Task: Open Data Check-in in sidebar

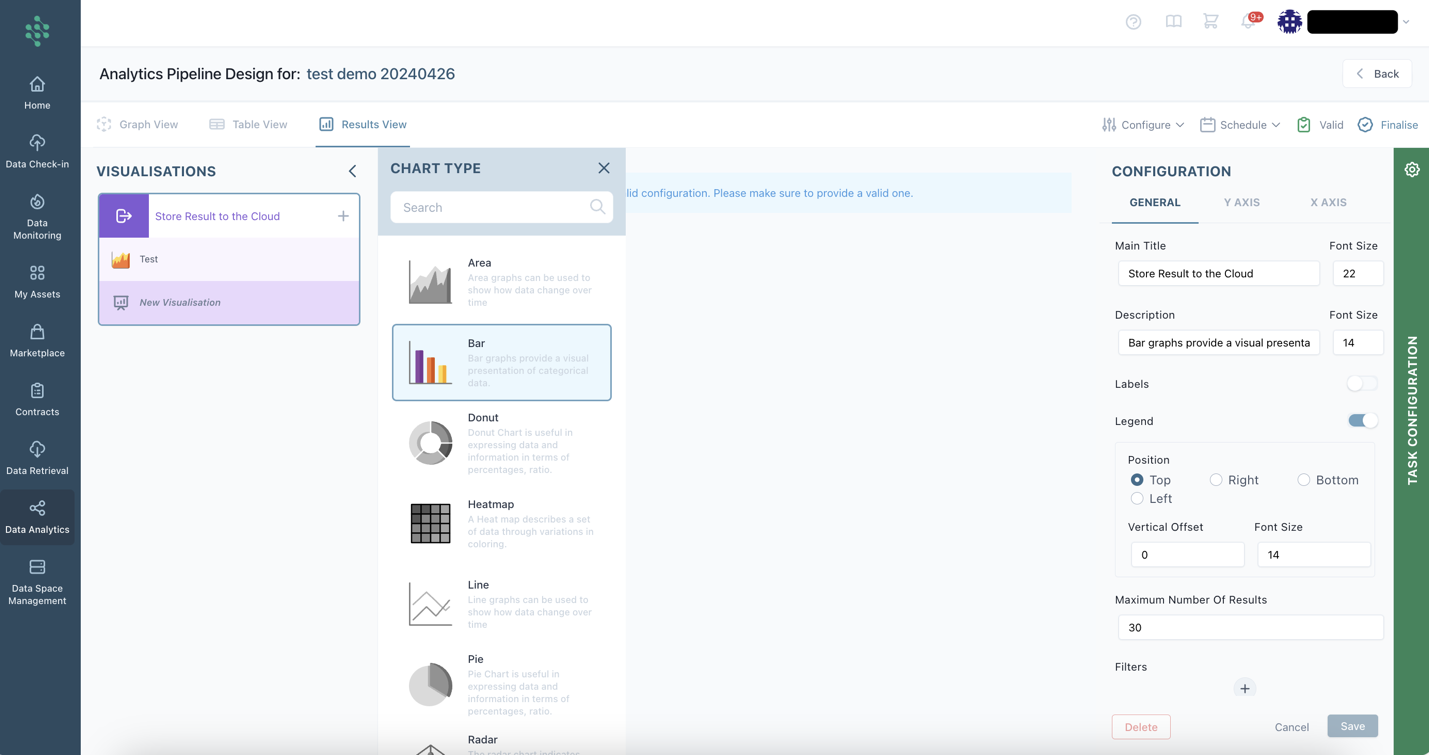Action: coord(37,151)
